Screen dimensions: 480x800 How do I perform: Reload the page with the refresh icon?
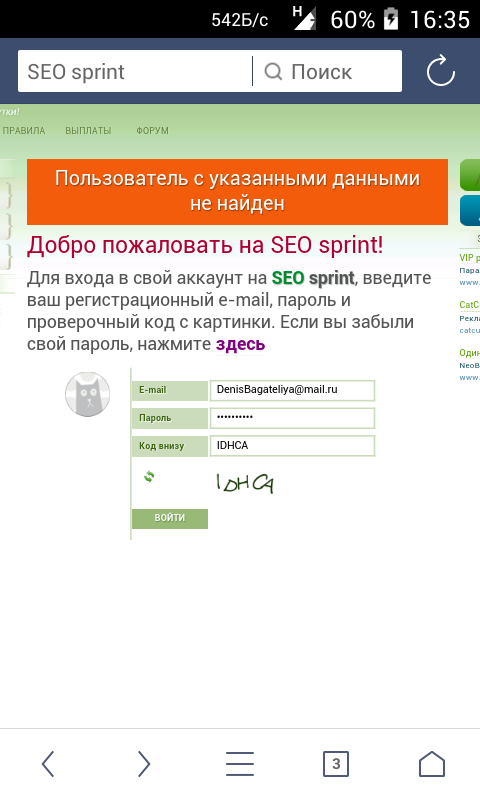tap(441, 71)
